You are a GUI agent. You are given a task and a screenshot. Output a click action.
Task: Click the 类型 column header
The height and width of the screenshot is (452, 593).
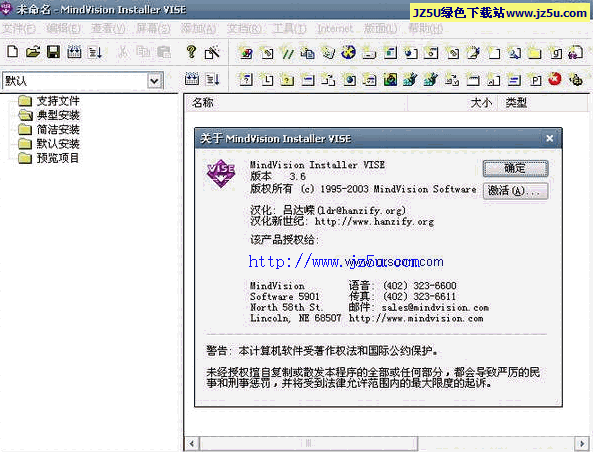[x=543, y=103]
